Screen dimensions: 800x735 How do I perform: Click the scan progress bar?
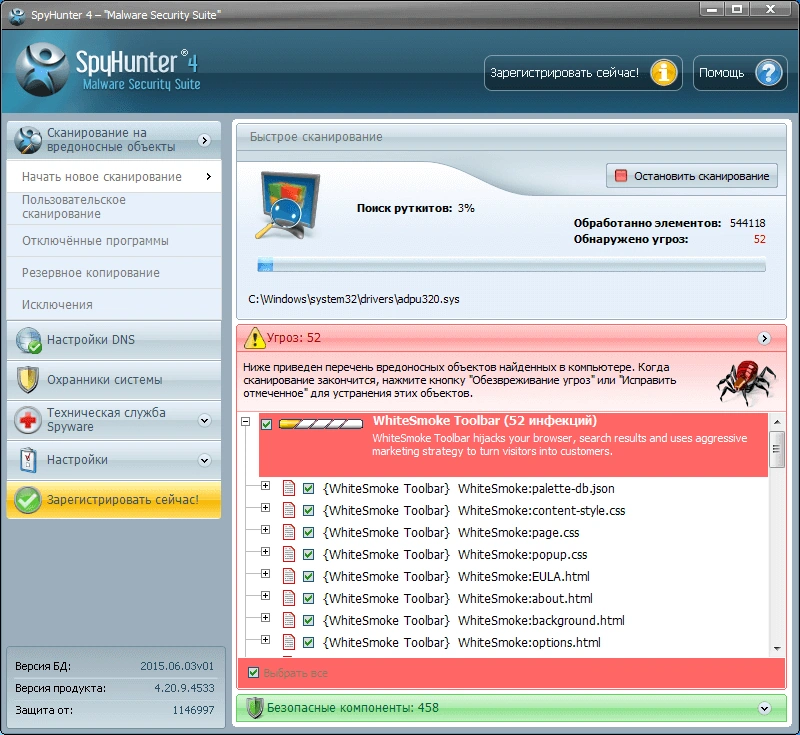(x=512, y=265)
